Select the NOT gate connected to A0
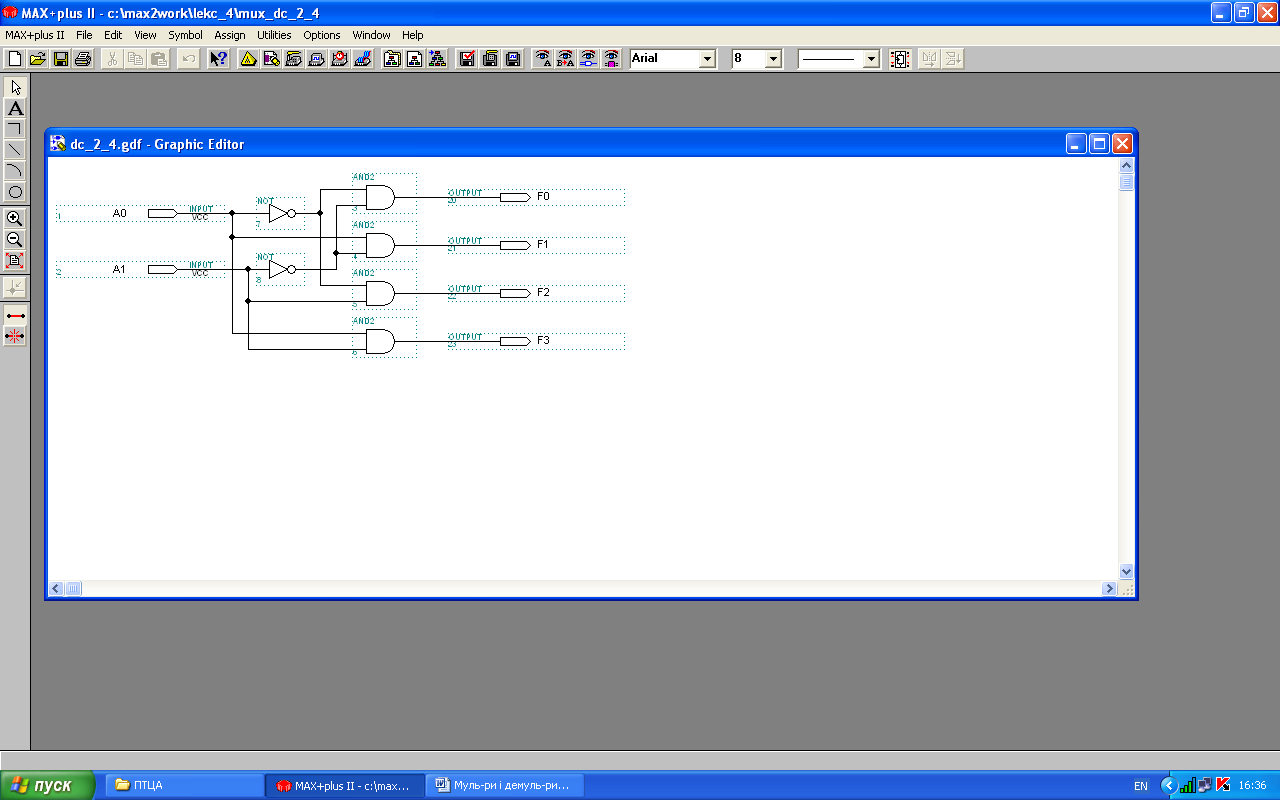 (280, 213)
